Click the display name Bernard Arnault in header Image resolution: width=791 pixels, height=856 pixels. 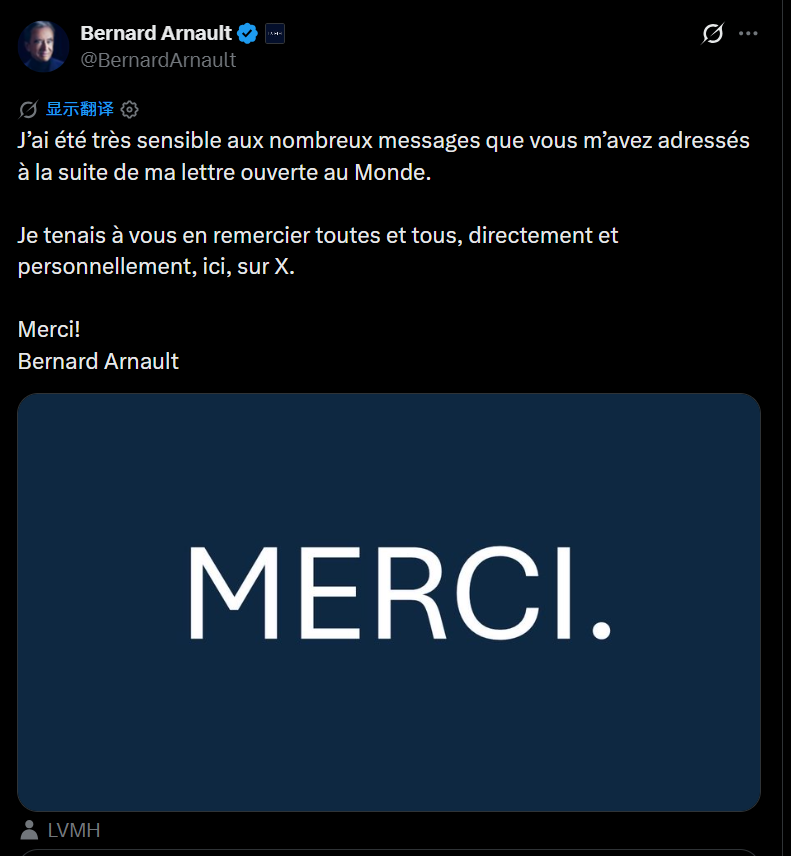click(156, 33)
